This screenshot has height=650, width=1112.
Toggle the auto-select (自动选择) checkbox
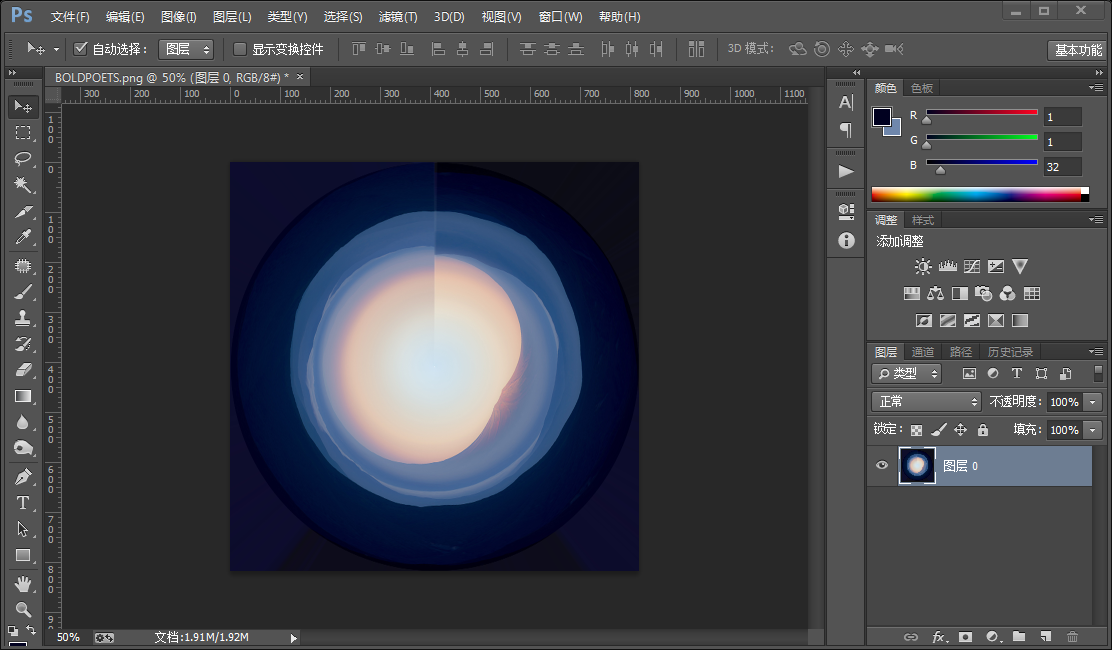[81, 48]
